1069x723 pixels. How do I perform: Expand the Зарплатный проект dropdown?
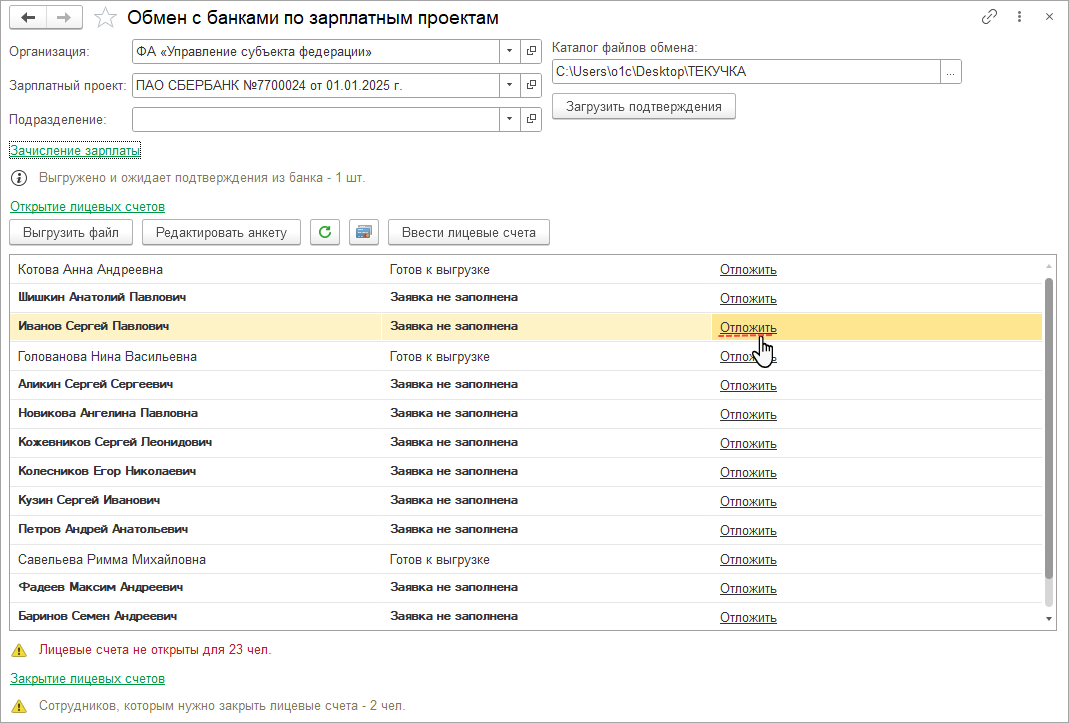click(509, 86)
